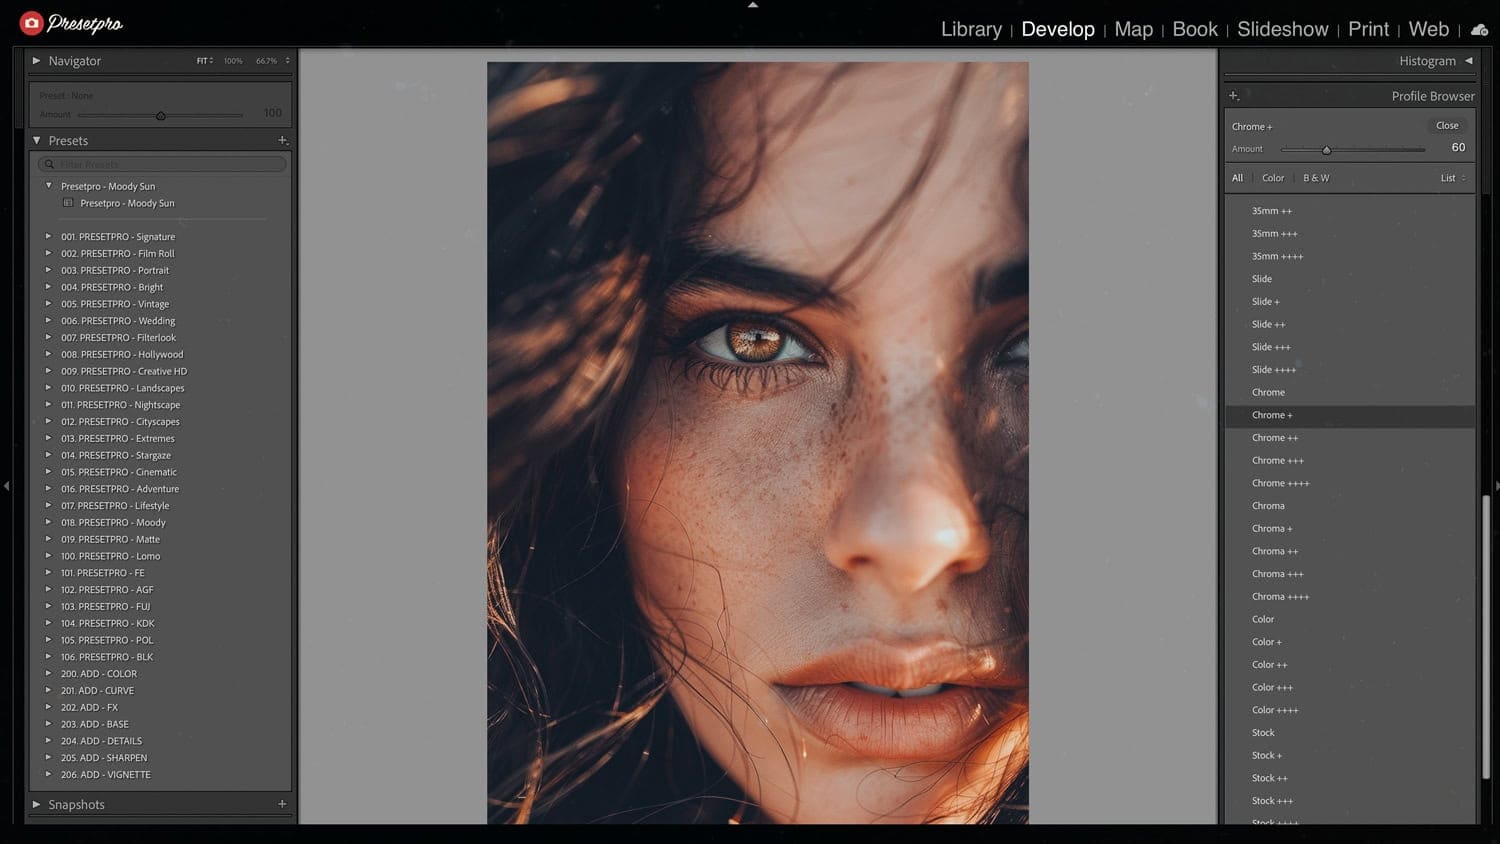Click the top panel hide arrow
The height and width of the screenshot is (844, 1500).
click(x=753, y=5)
